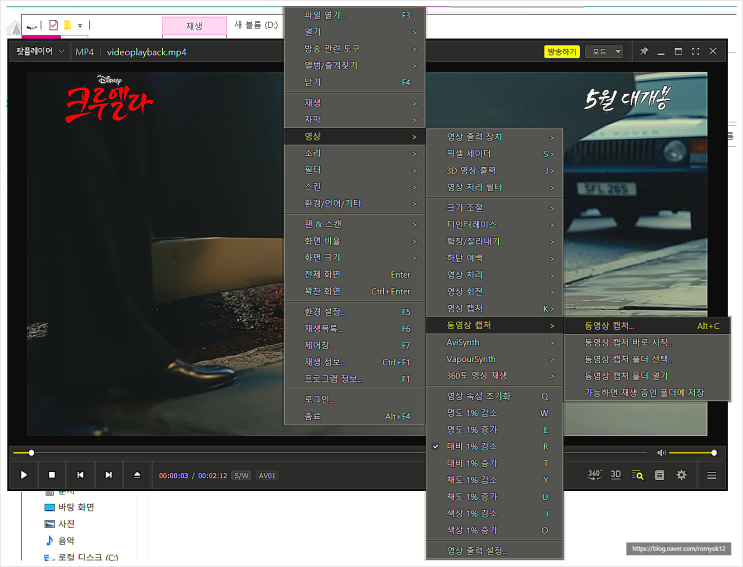Open 영상 출력 설정 item
743x567 pixels.
[x=494, y=551]
